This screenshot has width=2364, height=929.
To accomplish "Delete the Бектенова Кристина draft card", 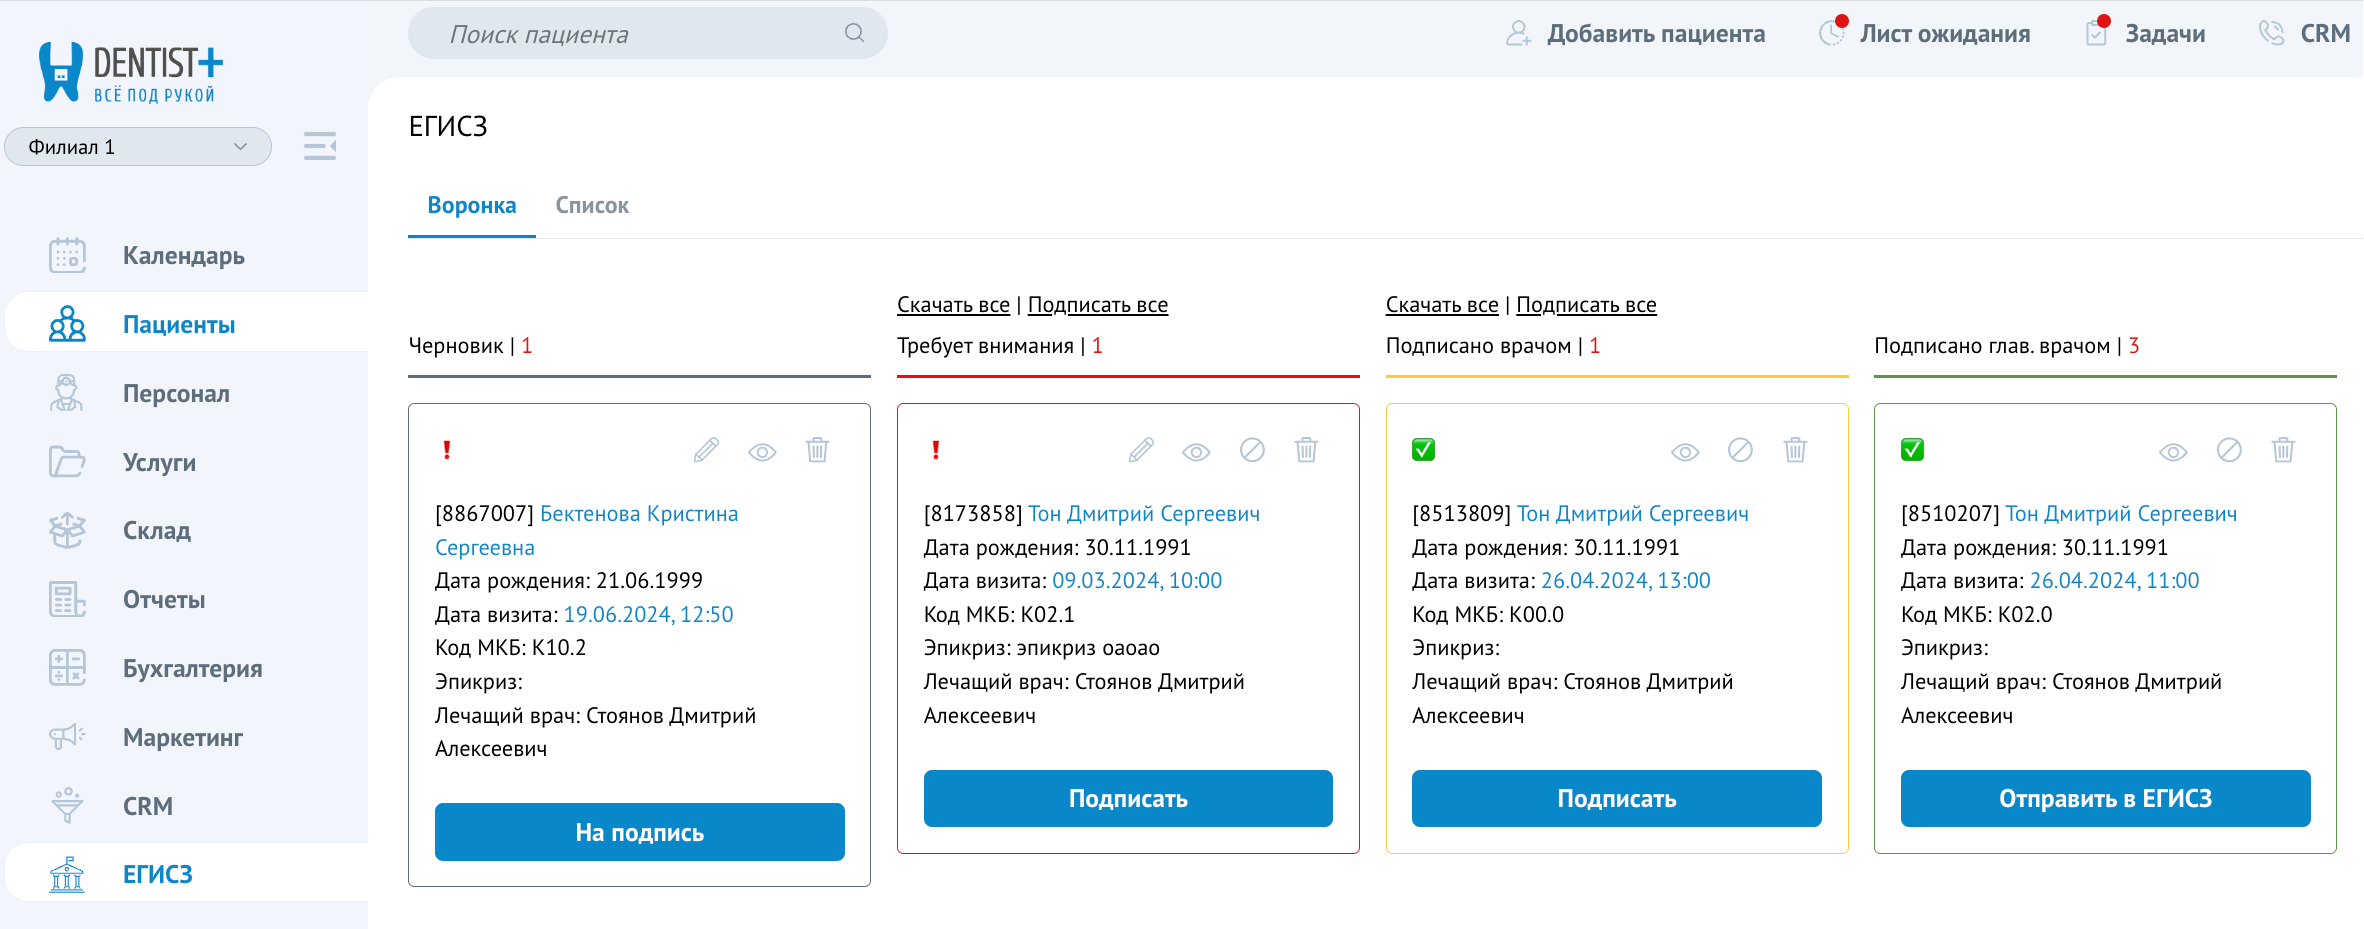I will tap(817, 450).
